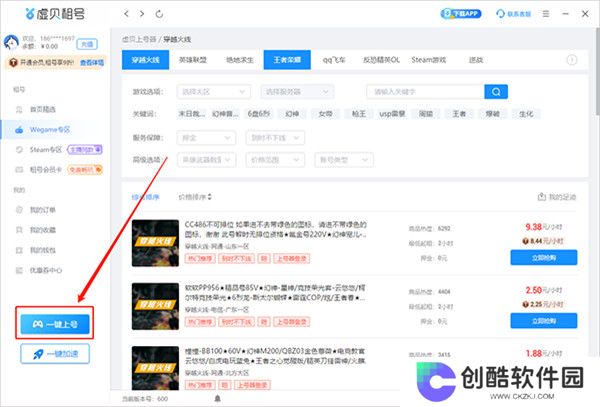The height and width of the screenshot is (407, 600).
Task: Open the 押金 deposit dropdown
Action: click(206, 138)
